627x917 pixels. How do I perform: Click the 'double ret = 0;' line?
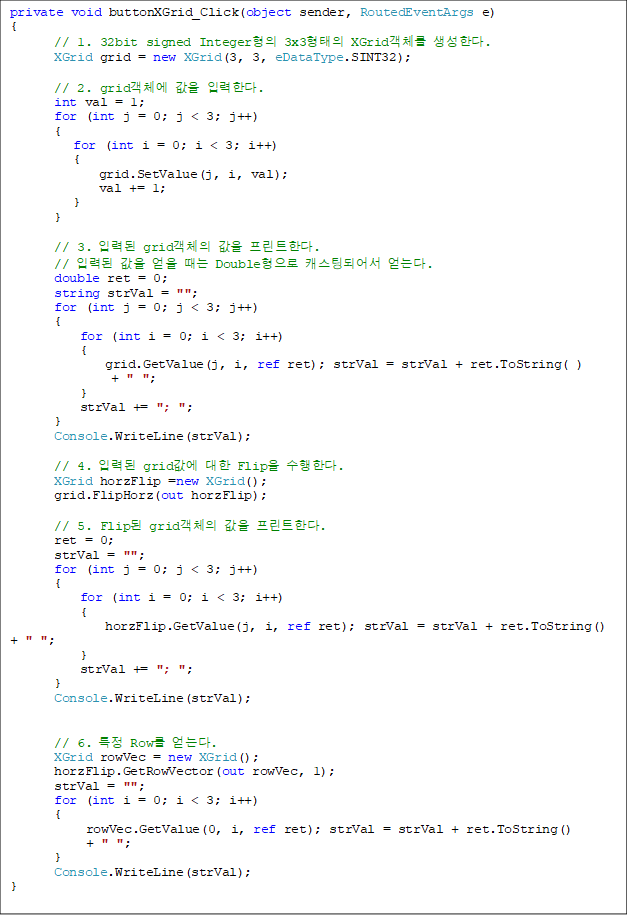(x=111, y=278)
